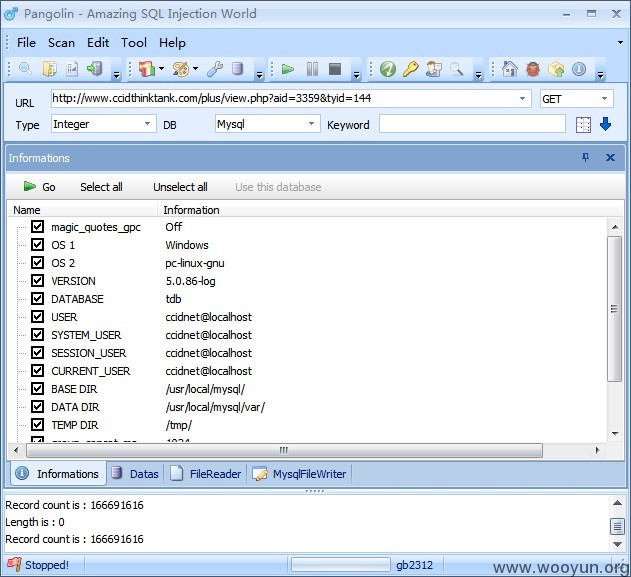Viewport: 631px width, 577px height.
Task: Uncheck the TEMP DIR checkbox
Action: click(x=37, y=425)
